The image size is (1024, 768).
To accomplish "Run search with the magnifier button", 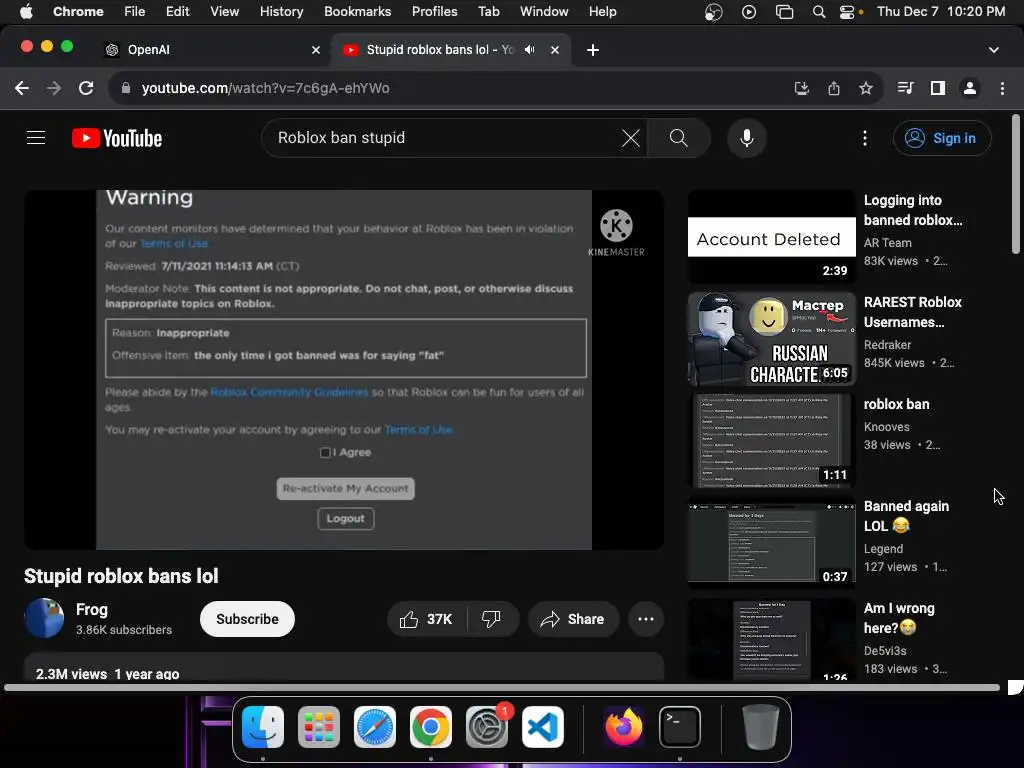I will pyautogui.click(x=679, y=138).
